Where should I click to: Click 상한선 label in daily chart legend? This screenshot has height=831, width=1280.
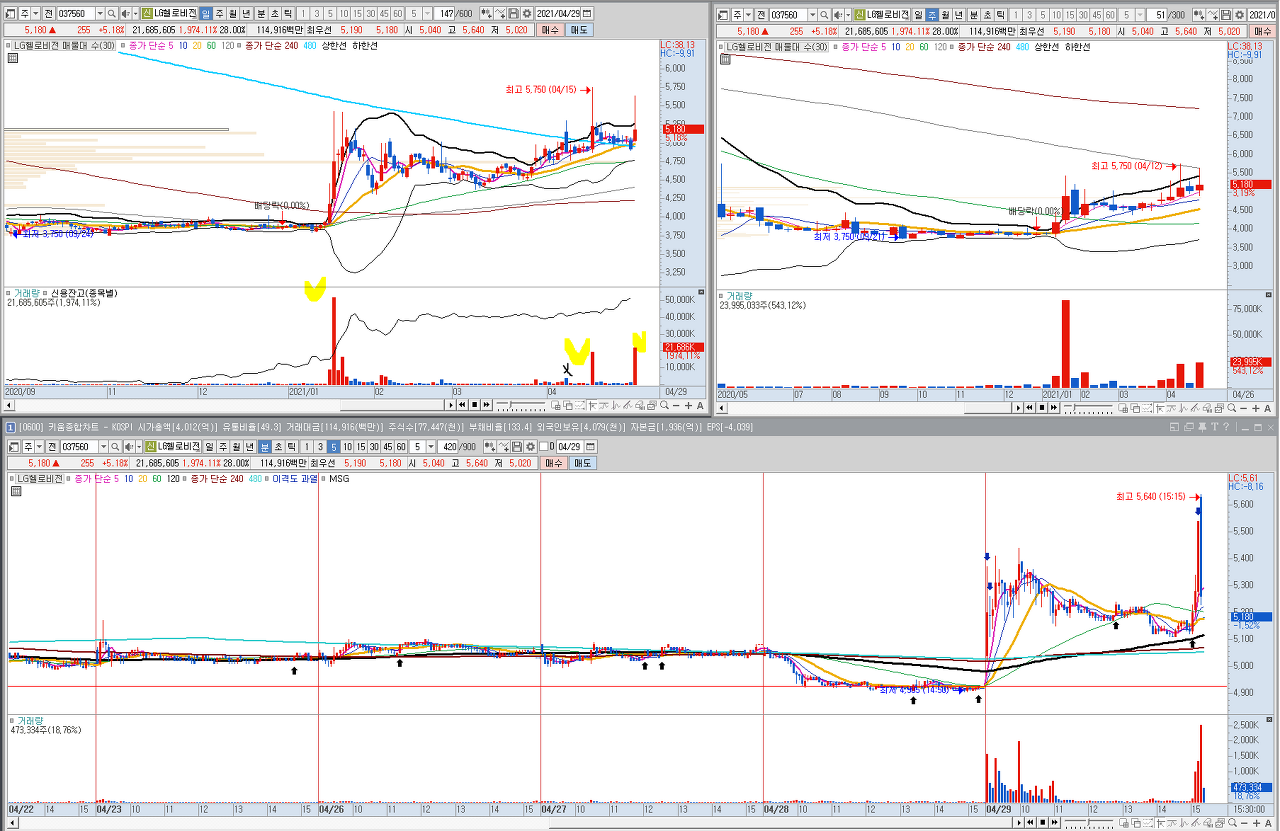332,46
